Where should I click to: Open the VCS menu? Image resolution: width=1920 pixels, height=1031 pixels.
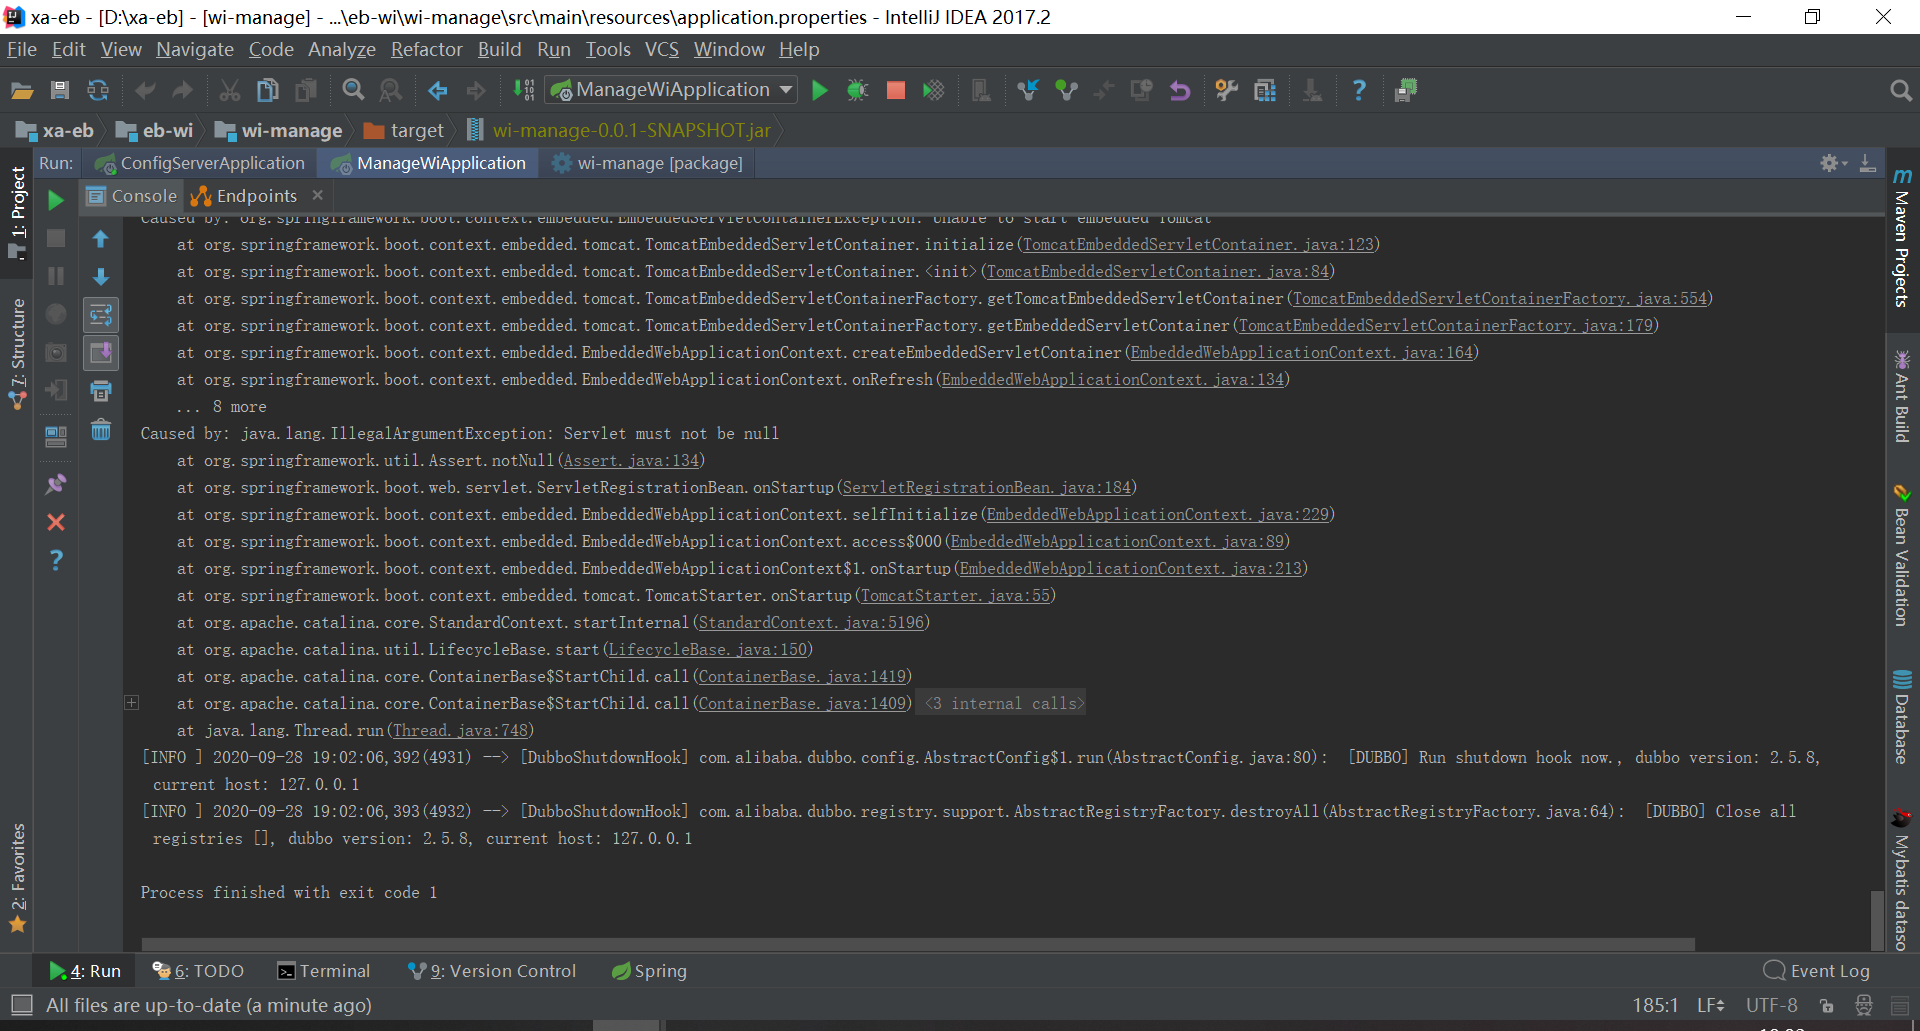pyautogui.click(x=662, y=49)
